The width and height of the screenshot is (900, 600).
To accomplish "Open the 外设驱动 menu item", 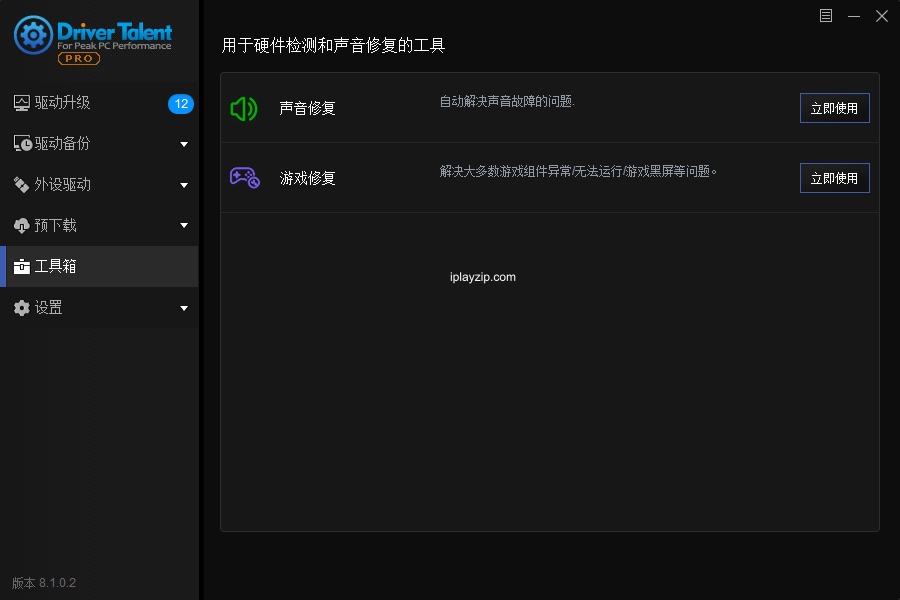I will [99, 184].
